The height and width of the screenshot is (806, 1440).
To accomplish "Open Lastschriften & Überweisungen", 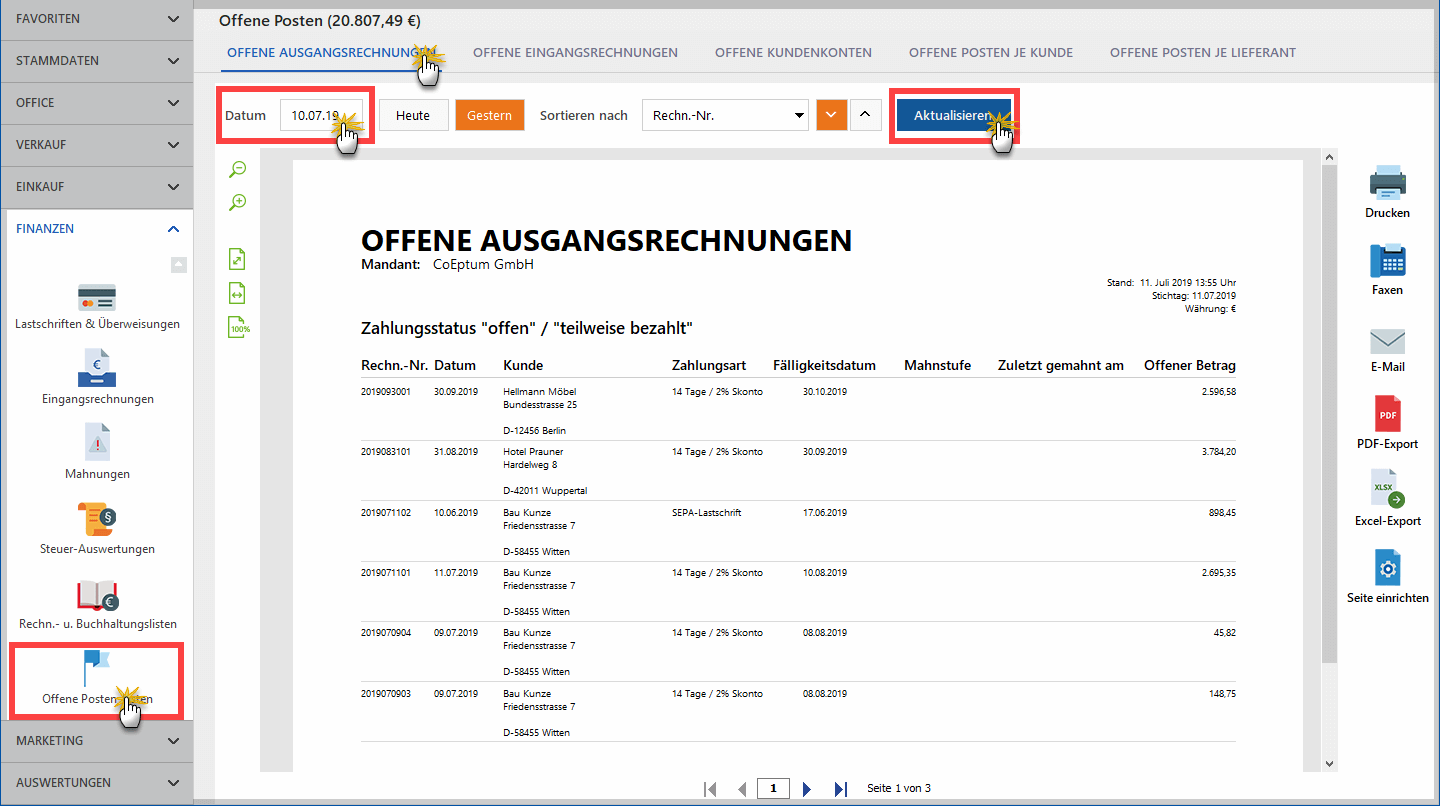I will pyautogui.click(x=97, y=307).
